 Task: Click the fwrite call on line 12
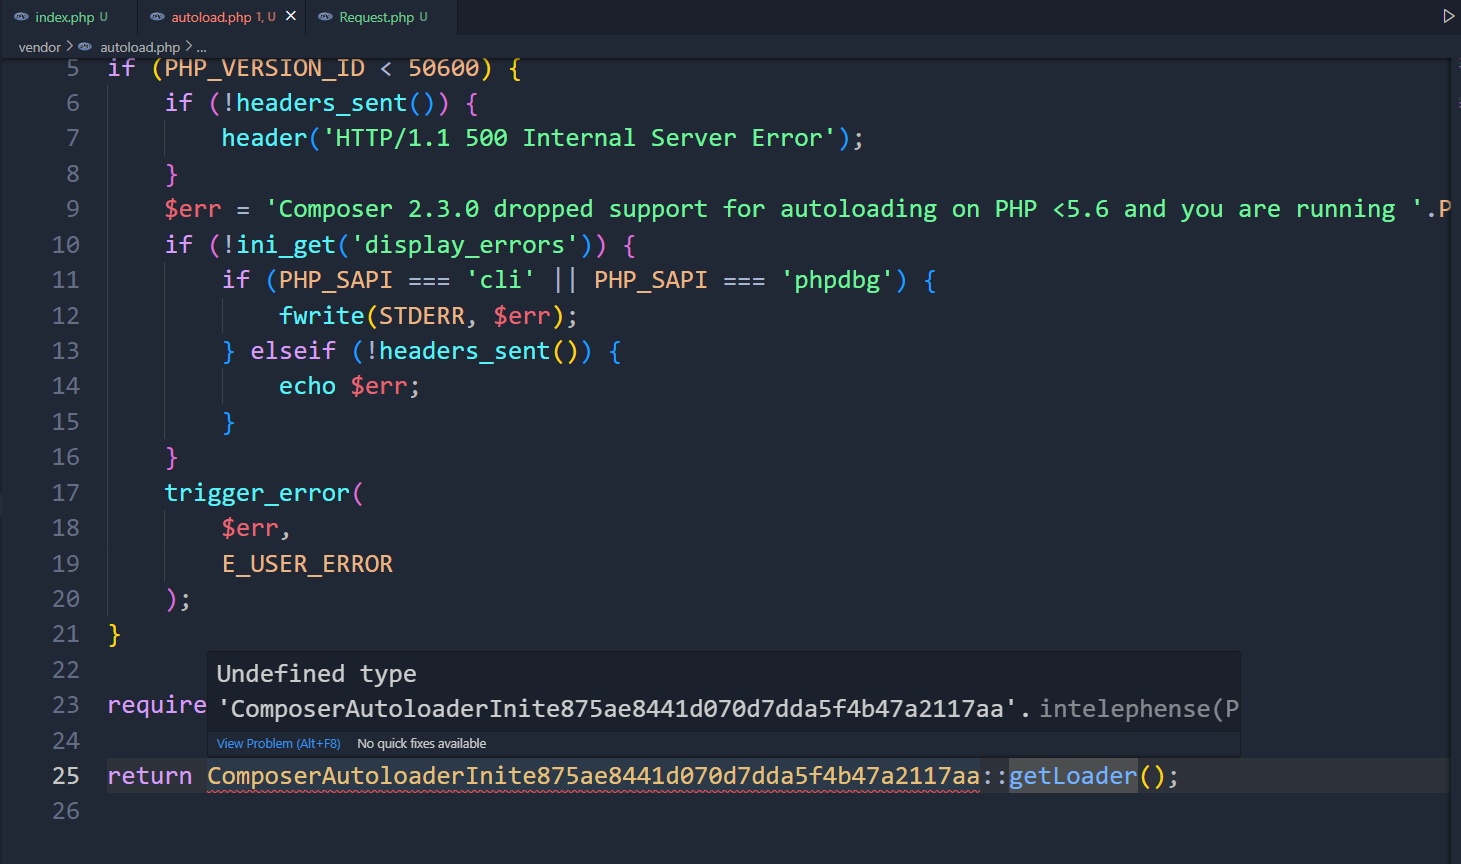[322, 316]
